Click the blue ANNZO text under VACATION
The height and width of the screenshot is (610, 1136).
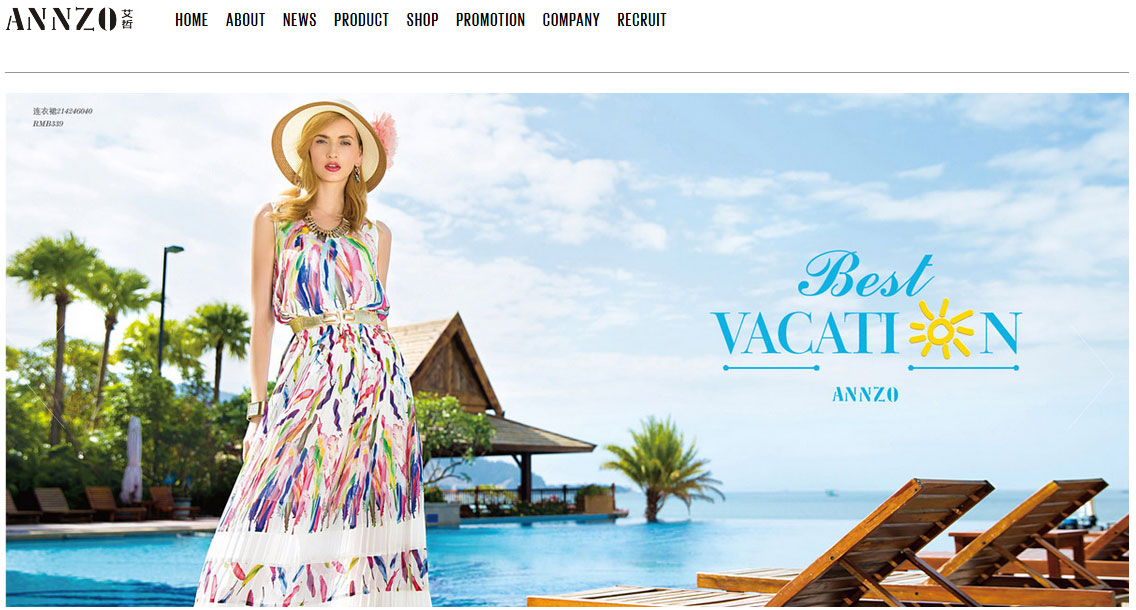[865, 395]
